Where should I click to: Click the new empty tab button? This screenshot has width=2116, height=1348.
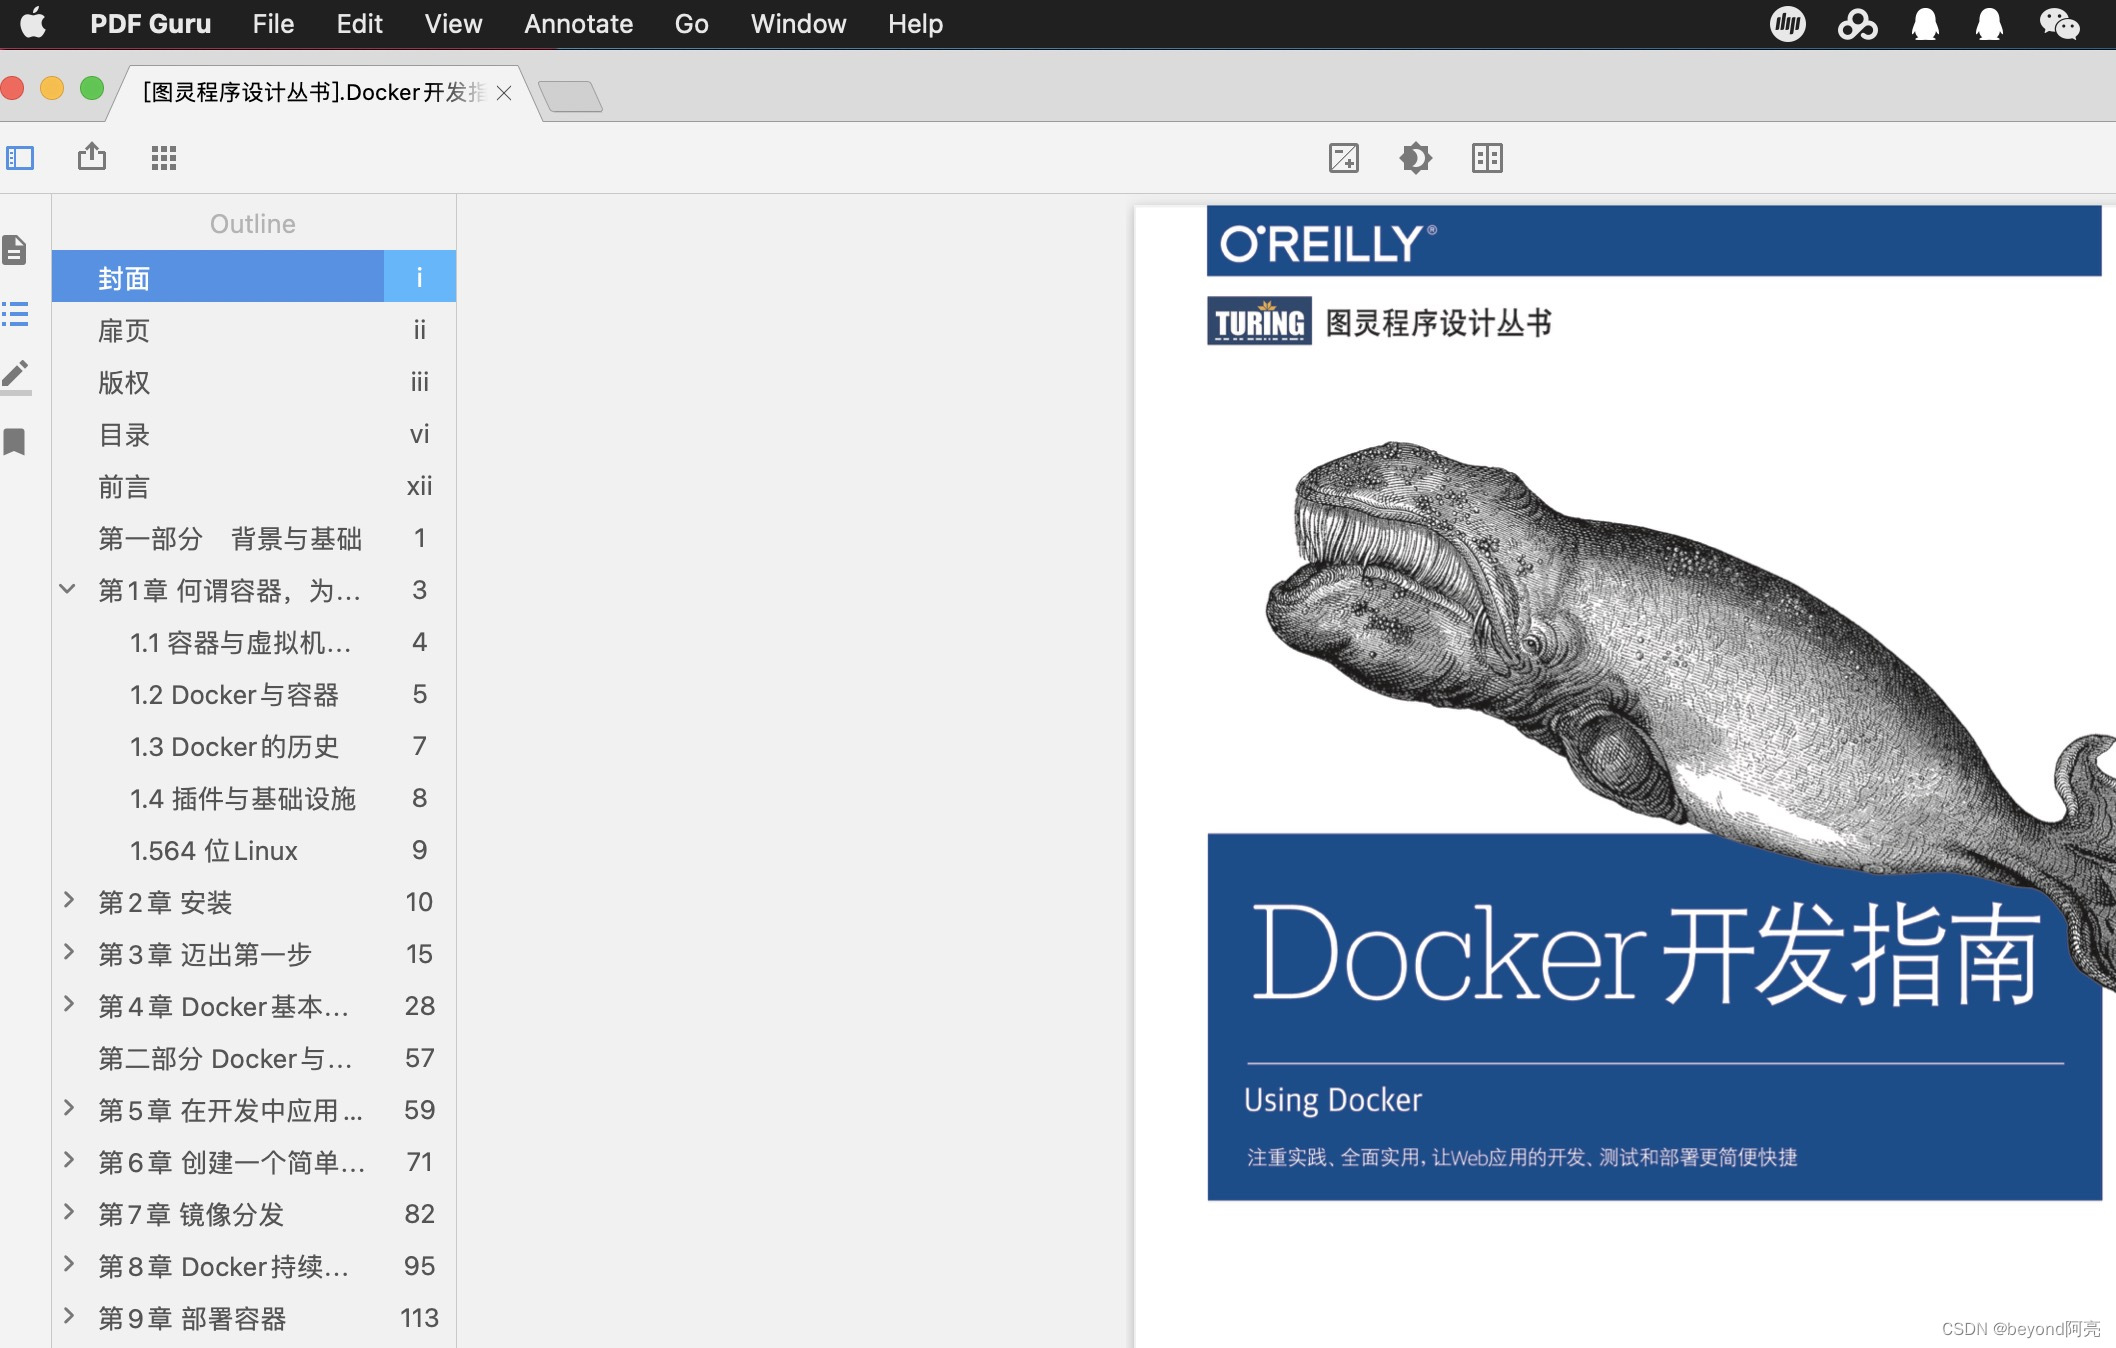coord(570,96)
